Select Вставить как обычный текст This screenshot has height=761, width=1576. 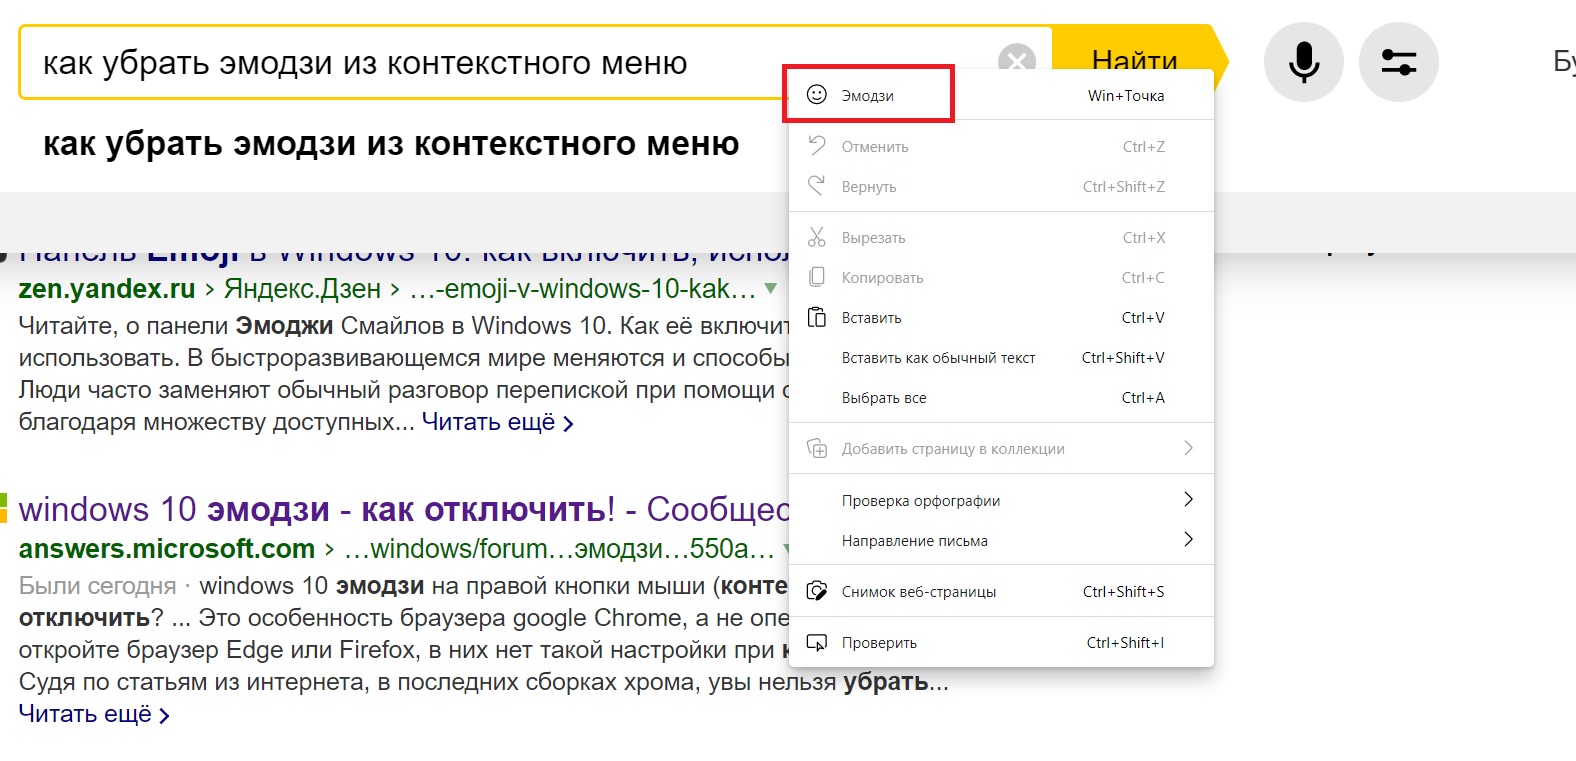tap(1001, 358)
